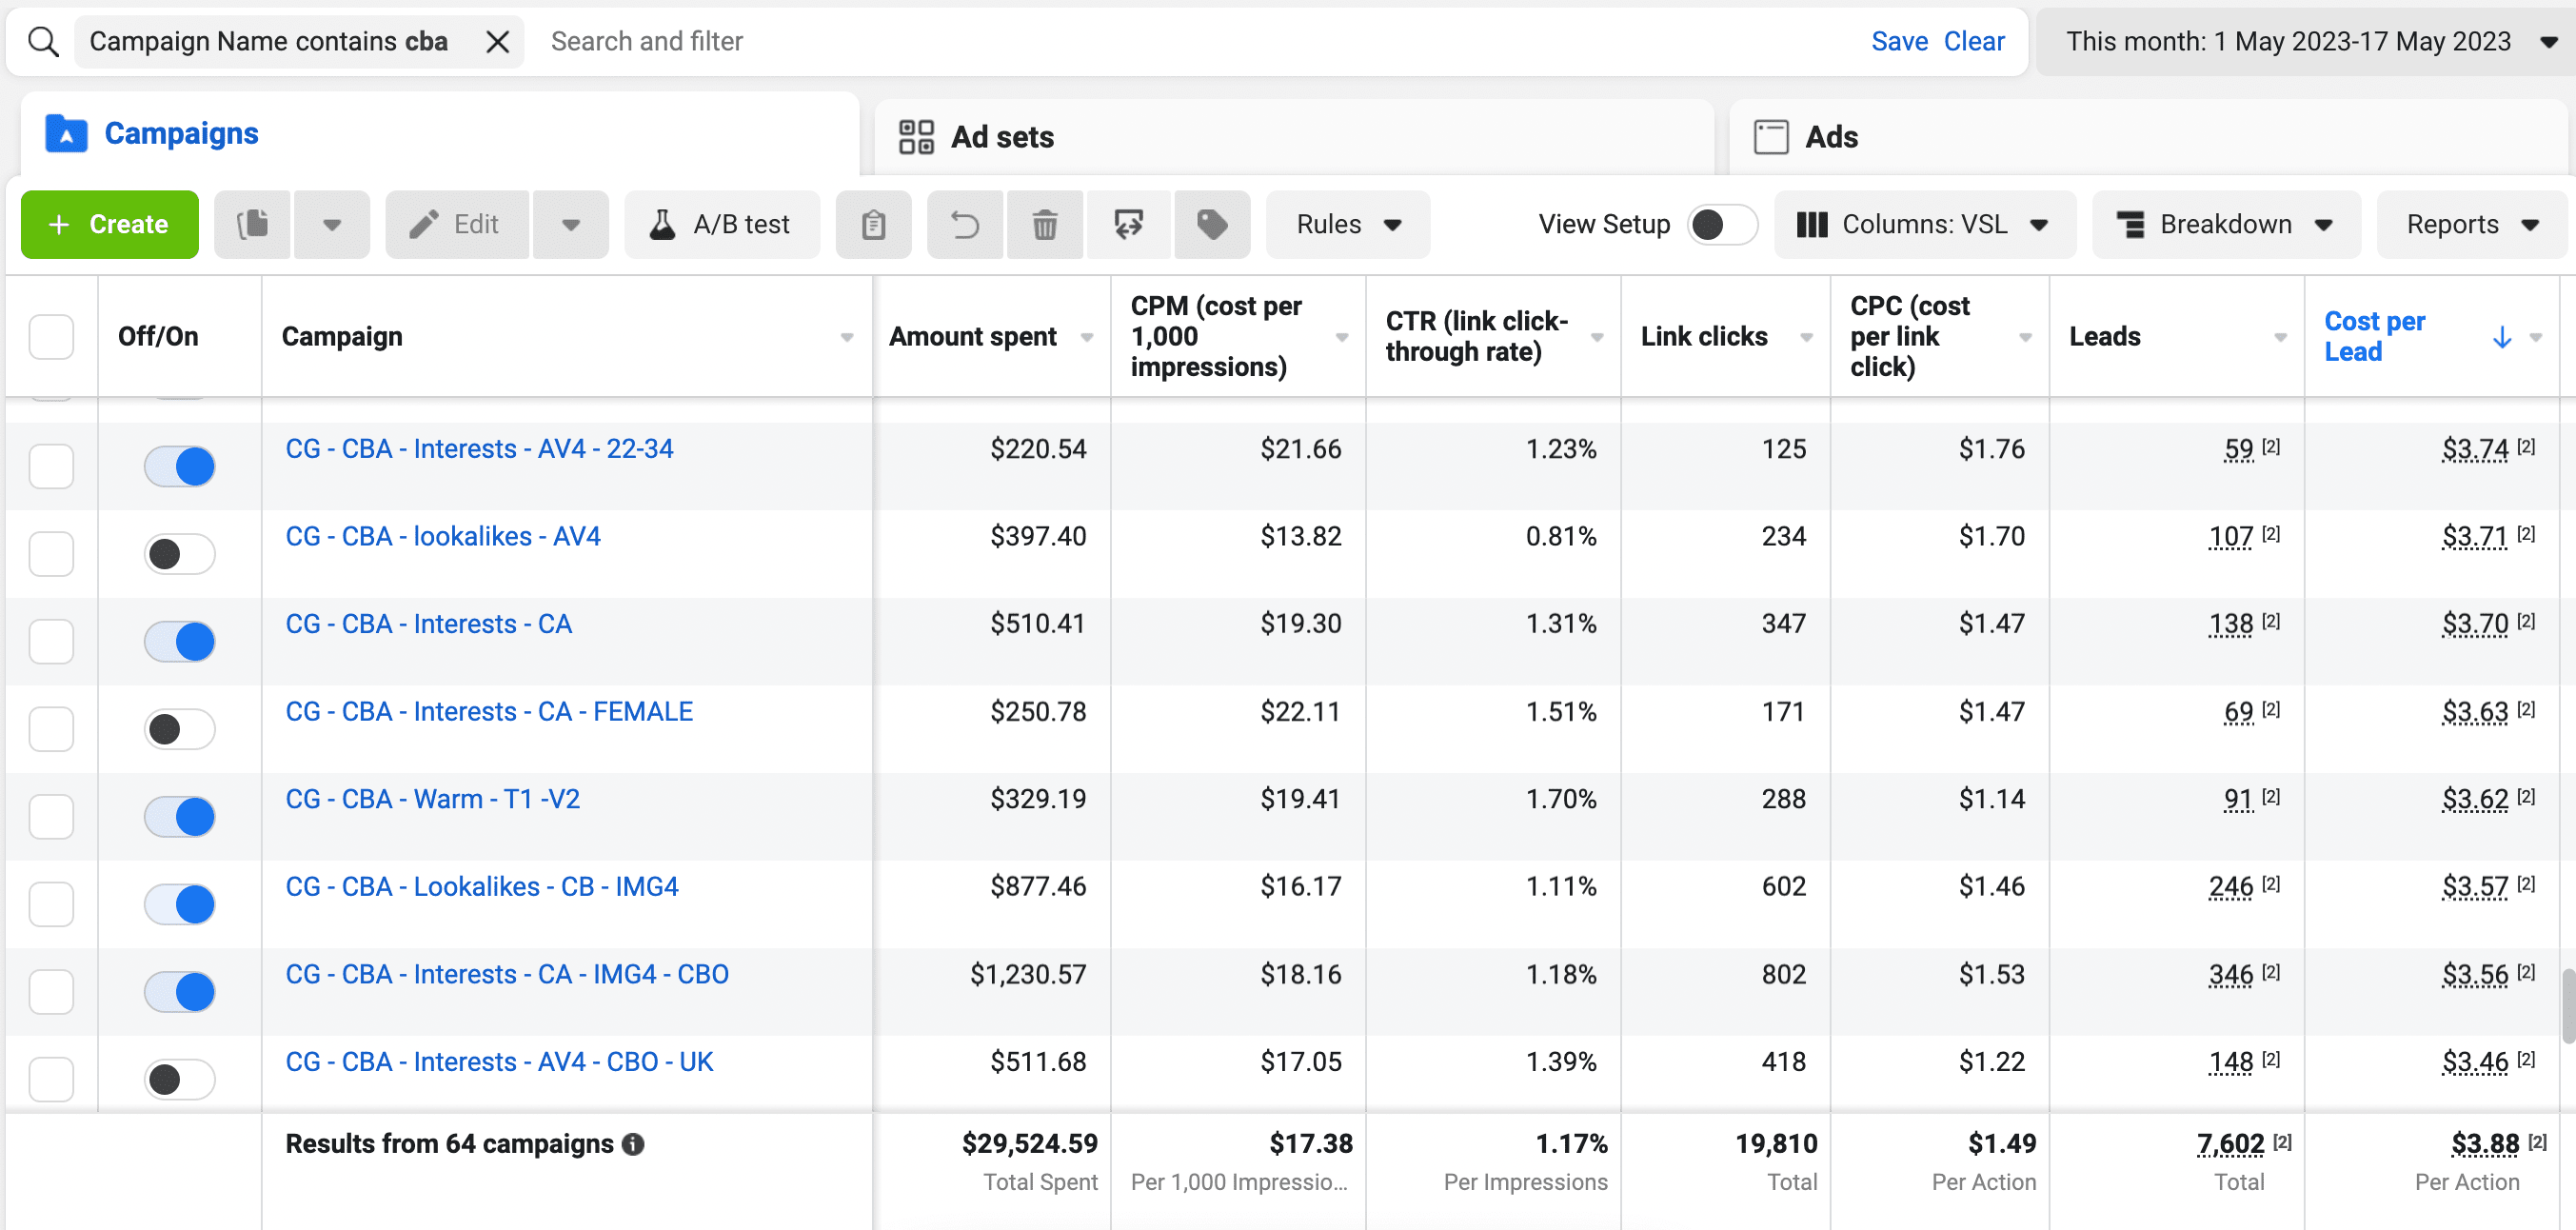Remove the Campaign Name contains cba filter
Viewport: 2576px width, 1230px height.
tap(497, 42)
